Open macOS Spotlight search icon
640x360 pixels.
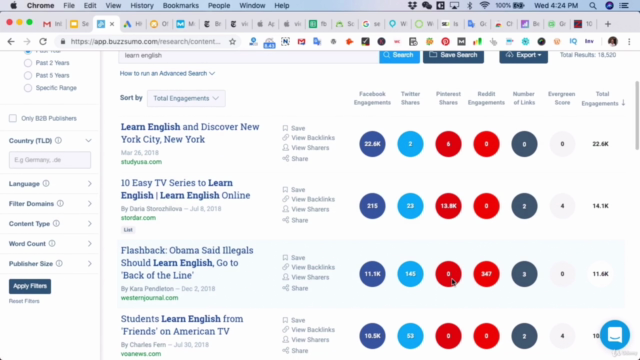click(593, 6)
